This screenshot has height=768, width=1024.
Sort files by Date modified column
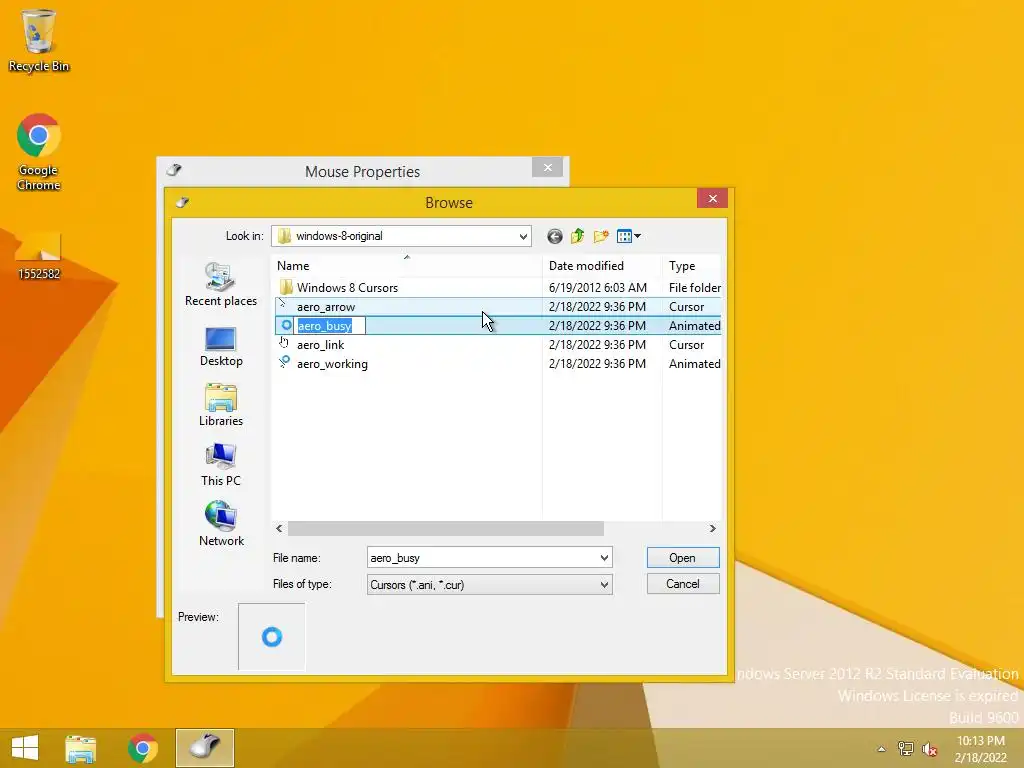click(602, 266)
